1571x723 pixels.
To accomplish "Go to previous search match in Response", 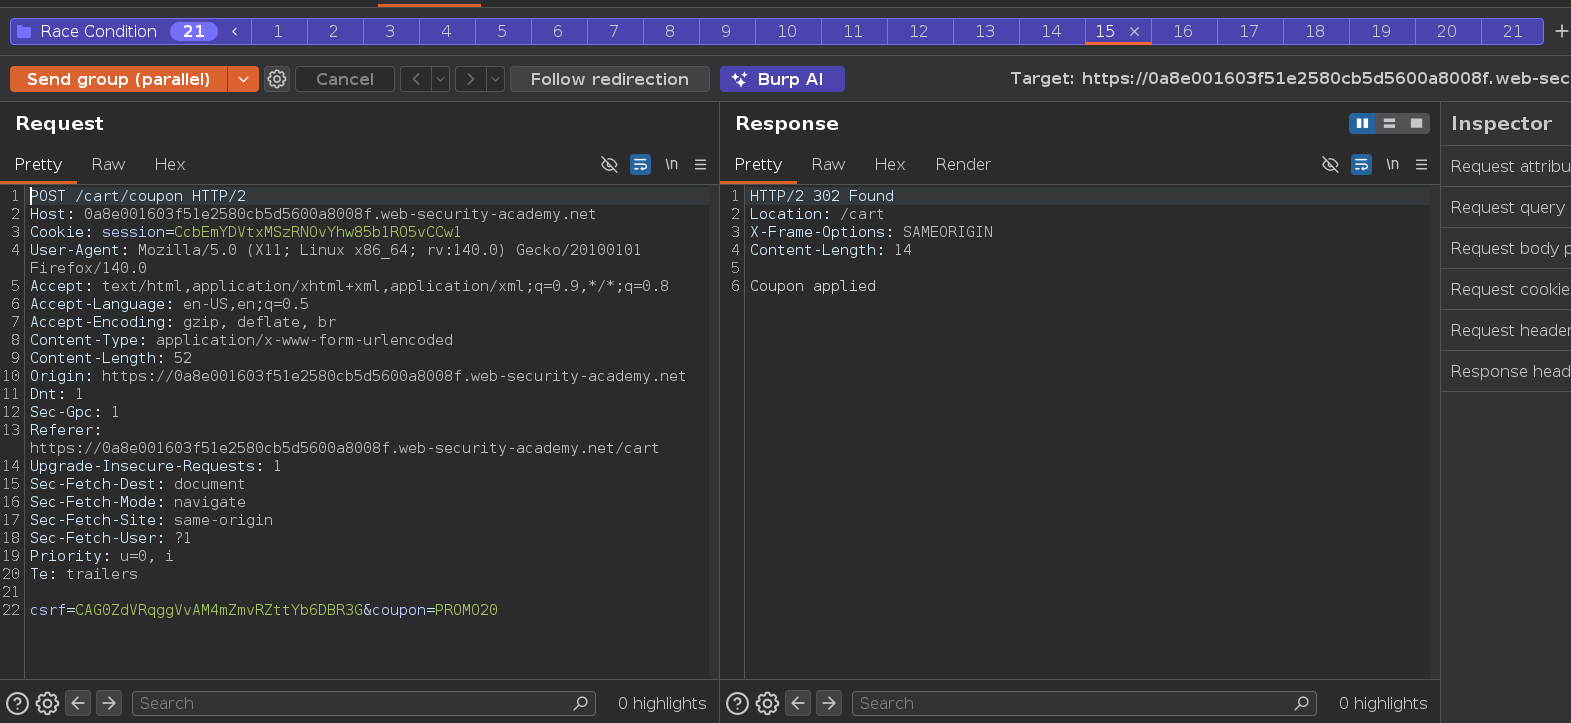I will tap(798, 703).
